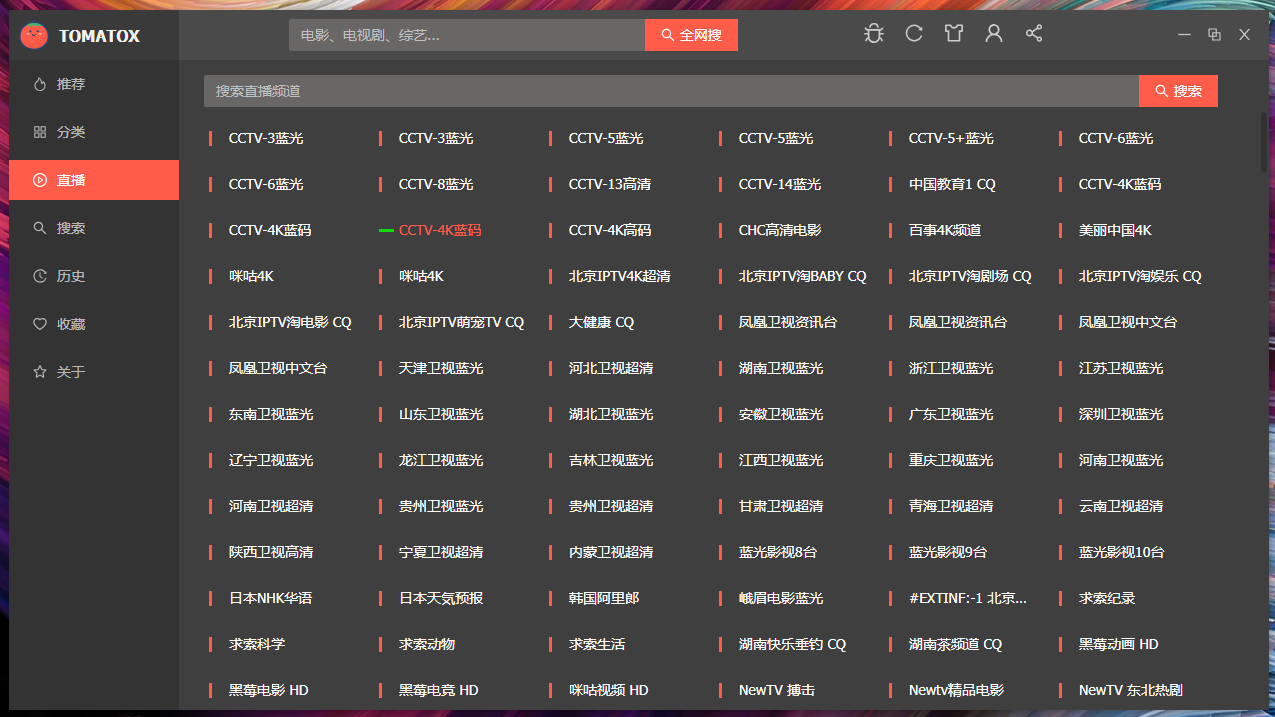Screen dimensions: 1275x717
Task: Play CCTV-4K高码 channel
Action: coord(610,230)
